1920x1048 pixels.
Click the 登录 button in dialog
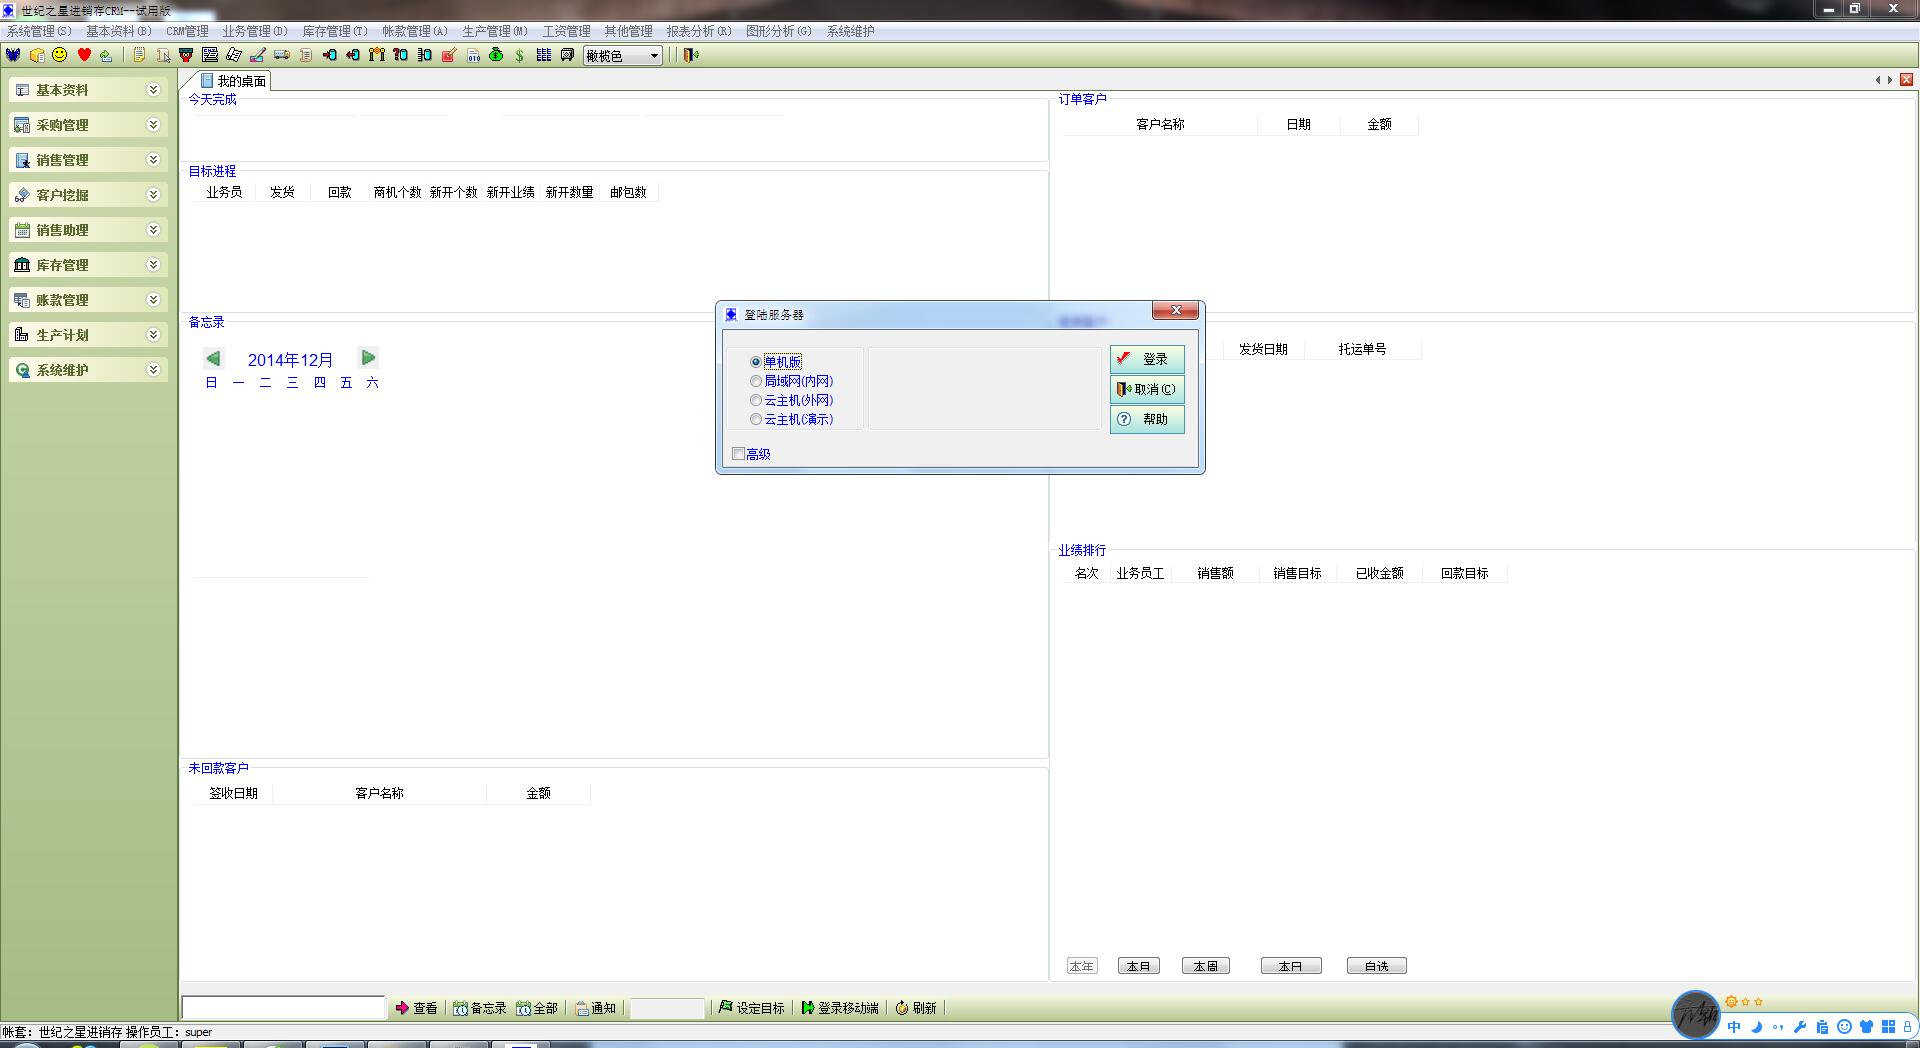coord(1147,359)
